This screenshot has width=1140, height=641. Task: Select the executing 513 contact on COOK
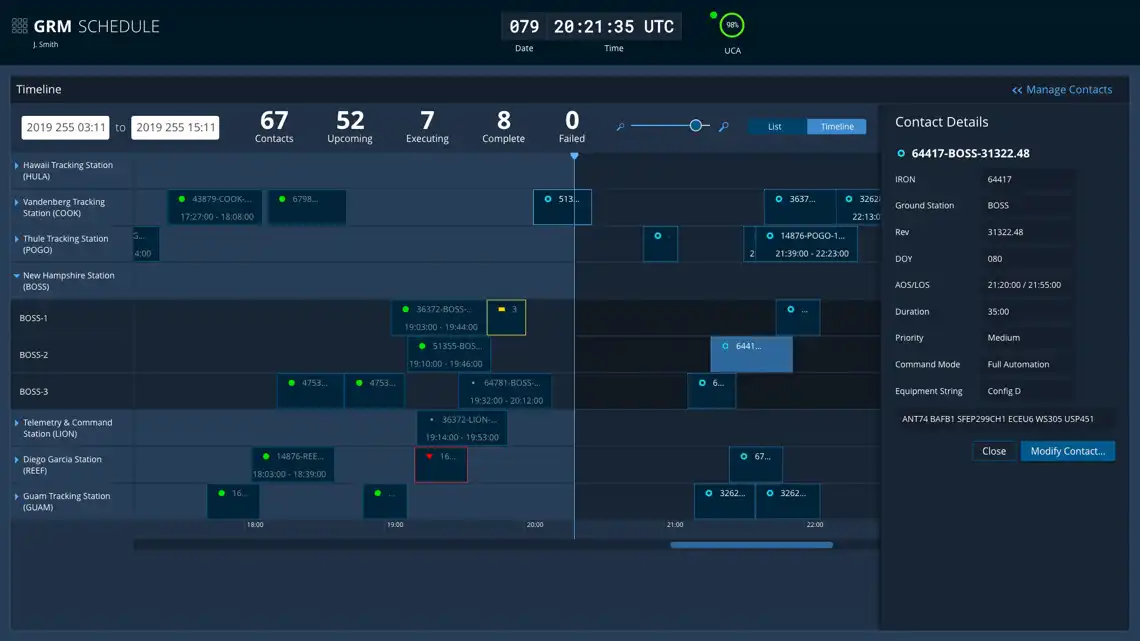point(562,207)
